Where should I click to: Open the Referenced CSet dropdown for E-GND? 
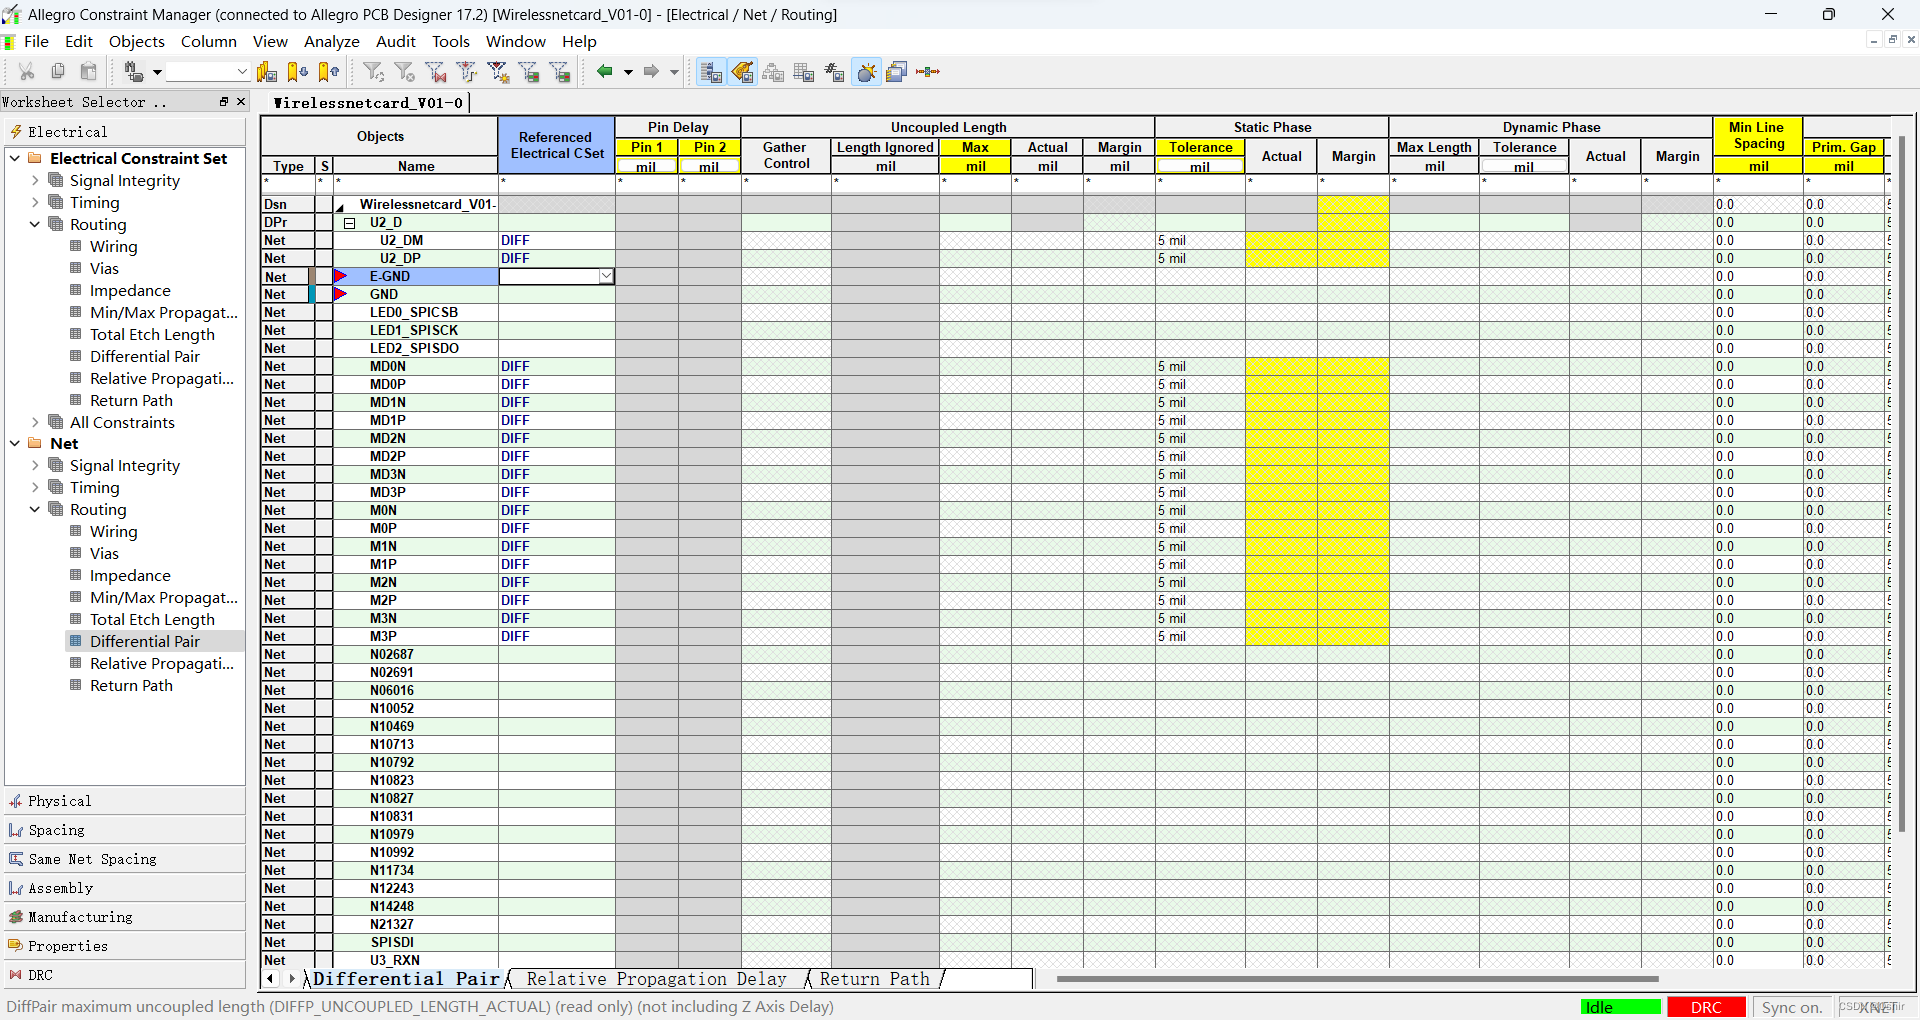coord(606,276)
